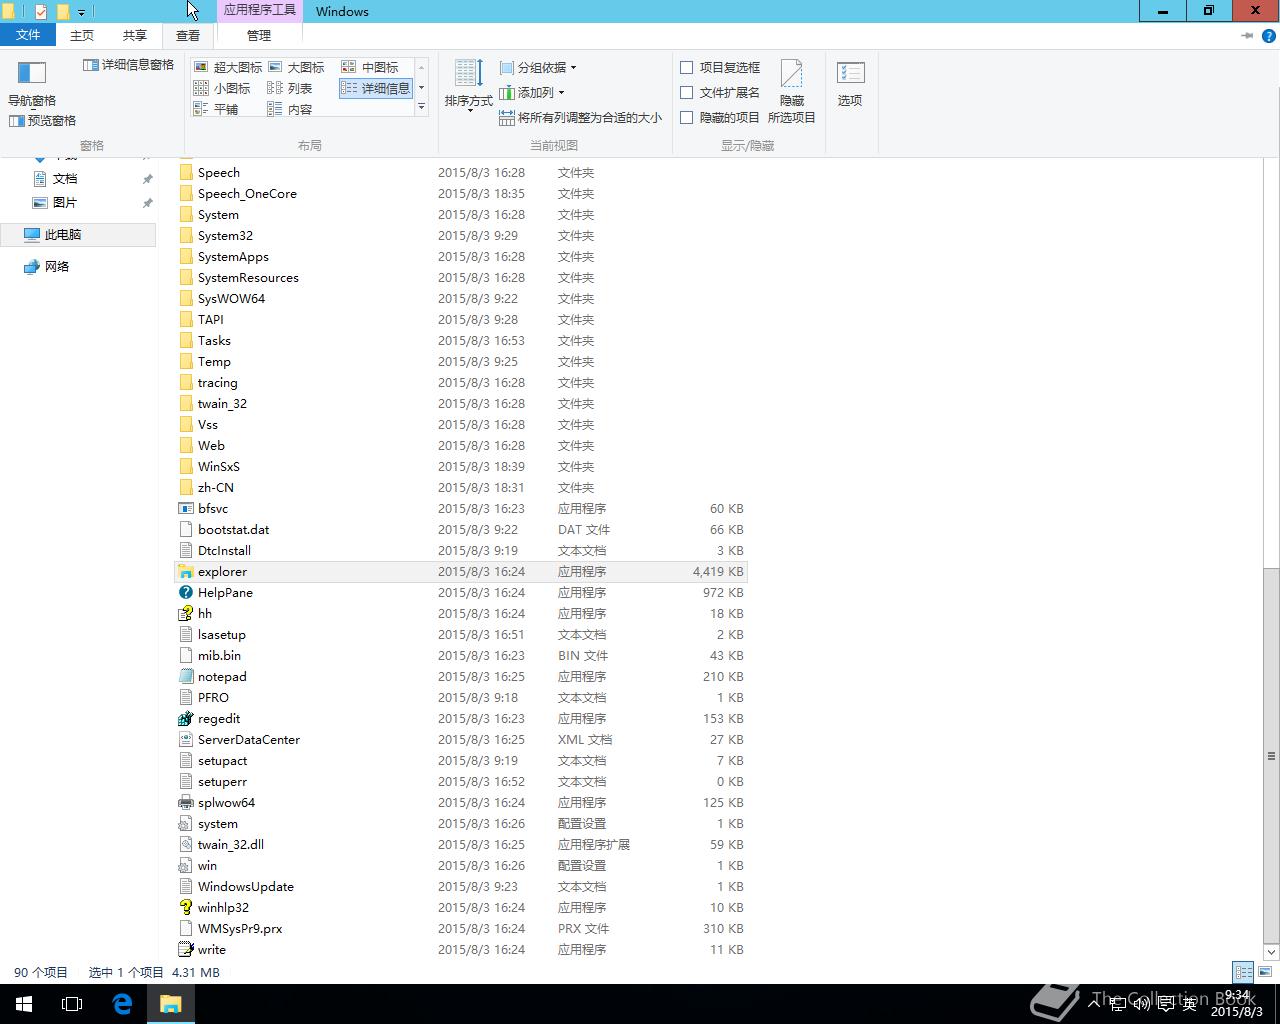Select 文档 in the navigation pane
Image resolution: width=1280 pixels, height=1024 pixels.
tap(65, 178)
